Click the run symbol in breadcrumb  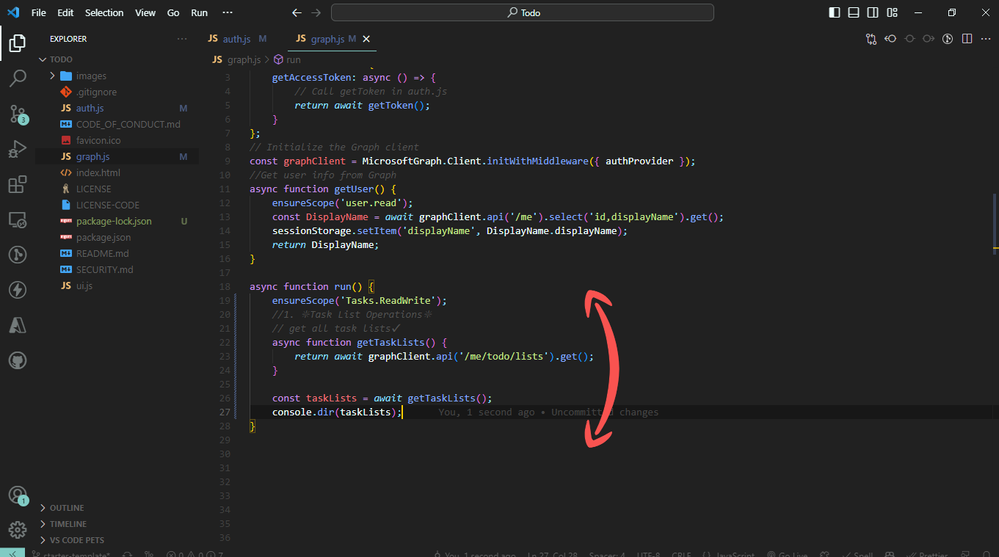coord(287,59)
